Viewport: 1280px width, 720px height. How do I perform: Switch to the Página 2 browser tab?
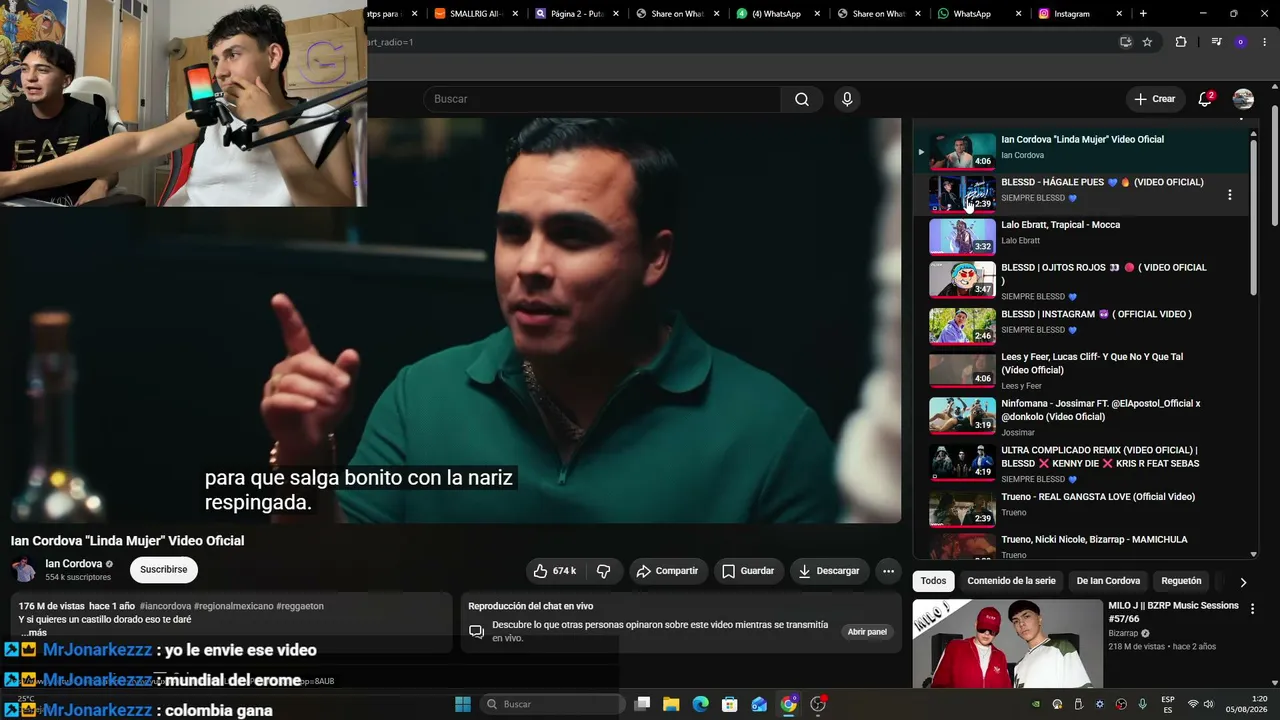click(577, 14)
